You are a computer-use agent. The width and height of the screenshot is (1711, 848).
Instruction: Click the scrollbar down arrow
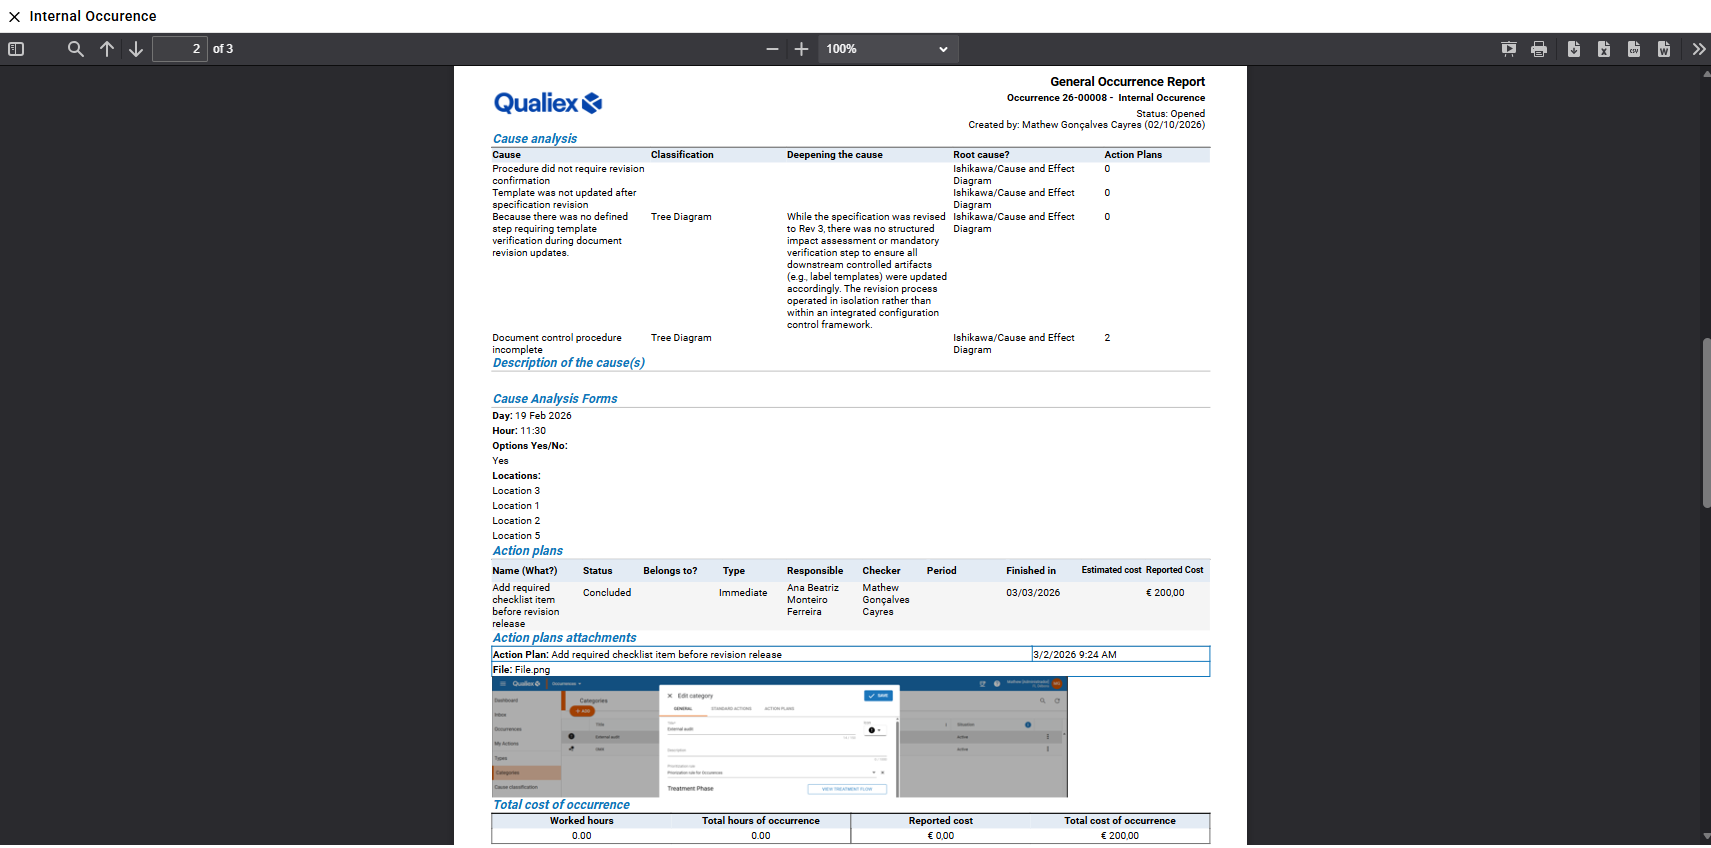[1706, 836]
